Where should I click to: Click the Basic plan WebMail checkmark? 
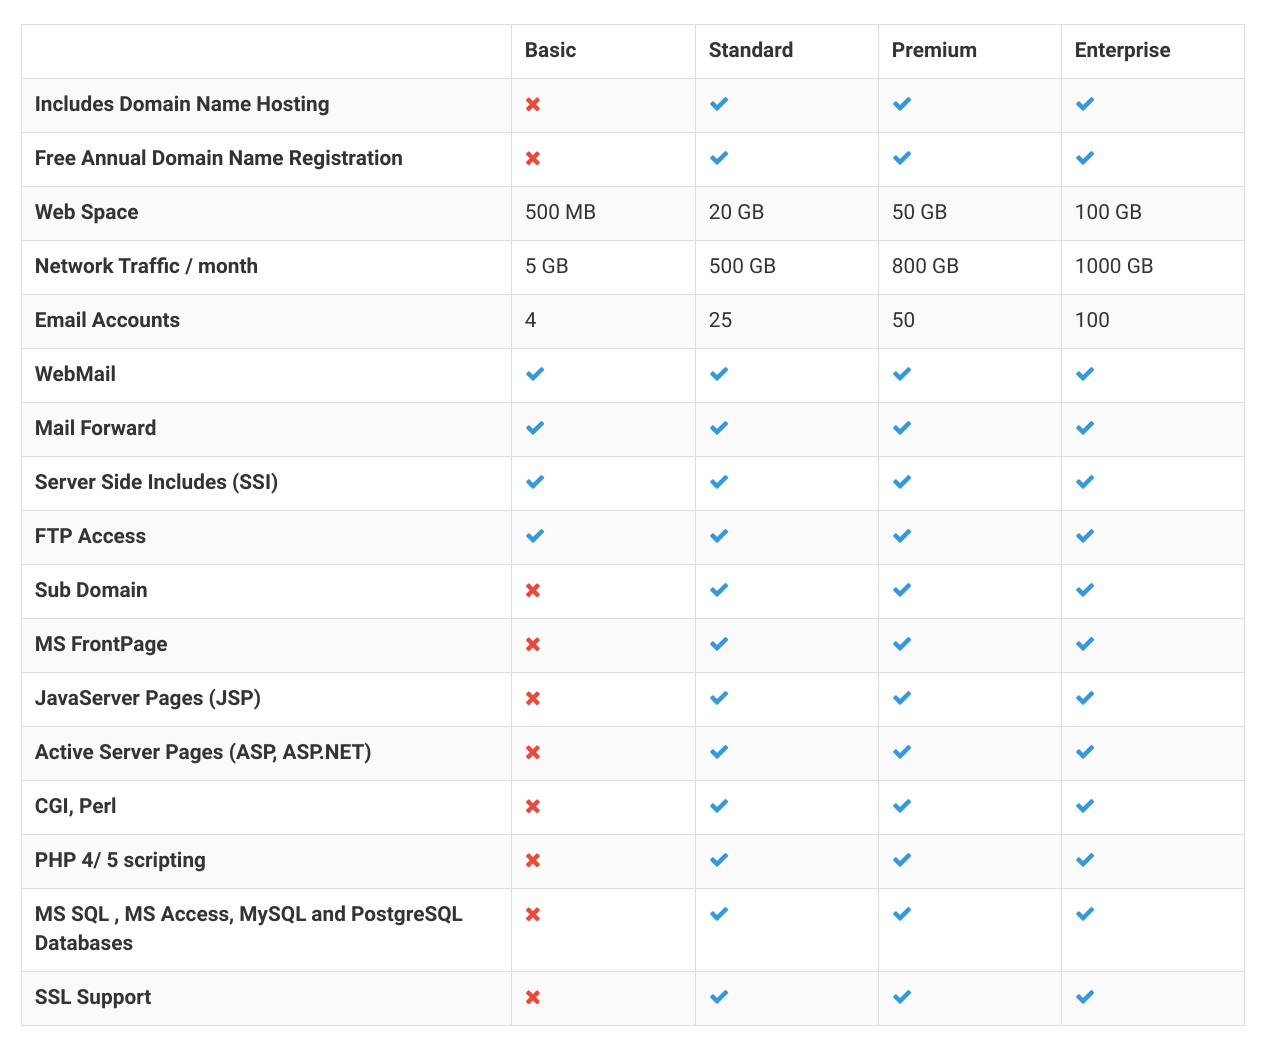pyautogui.click(x=535, y=374)
